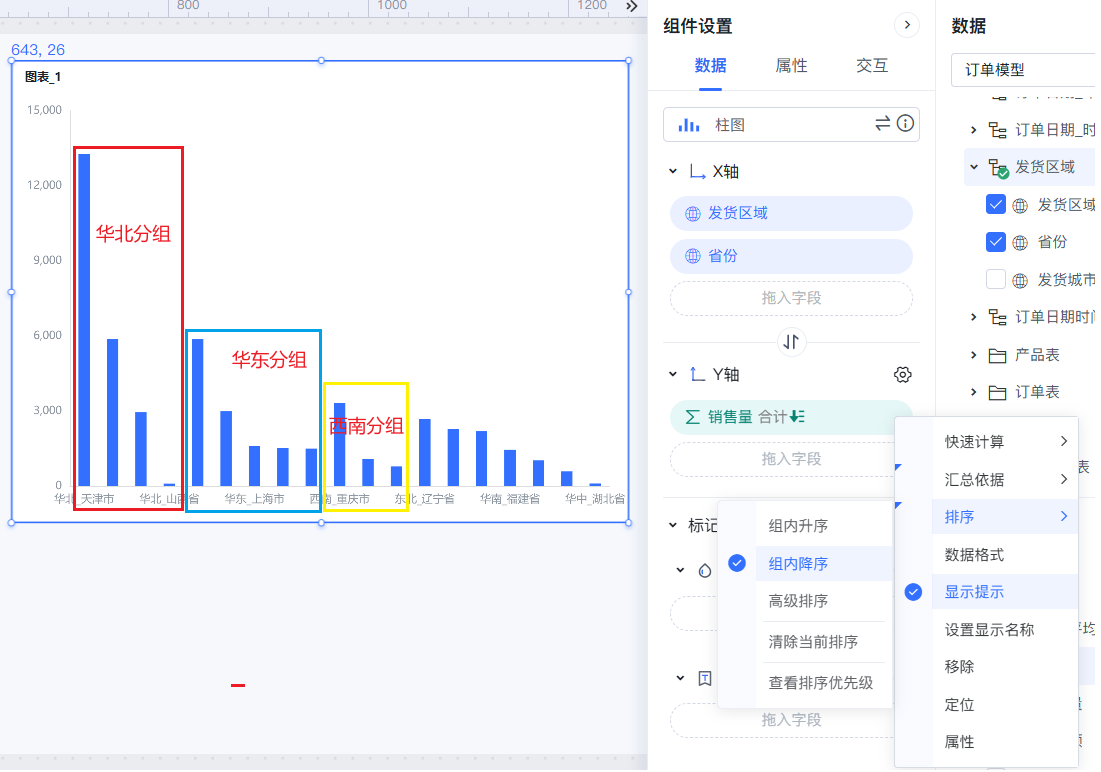Click the 排序 context menu item
1101x772 pixels.
pos(1005,517)
